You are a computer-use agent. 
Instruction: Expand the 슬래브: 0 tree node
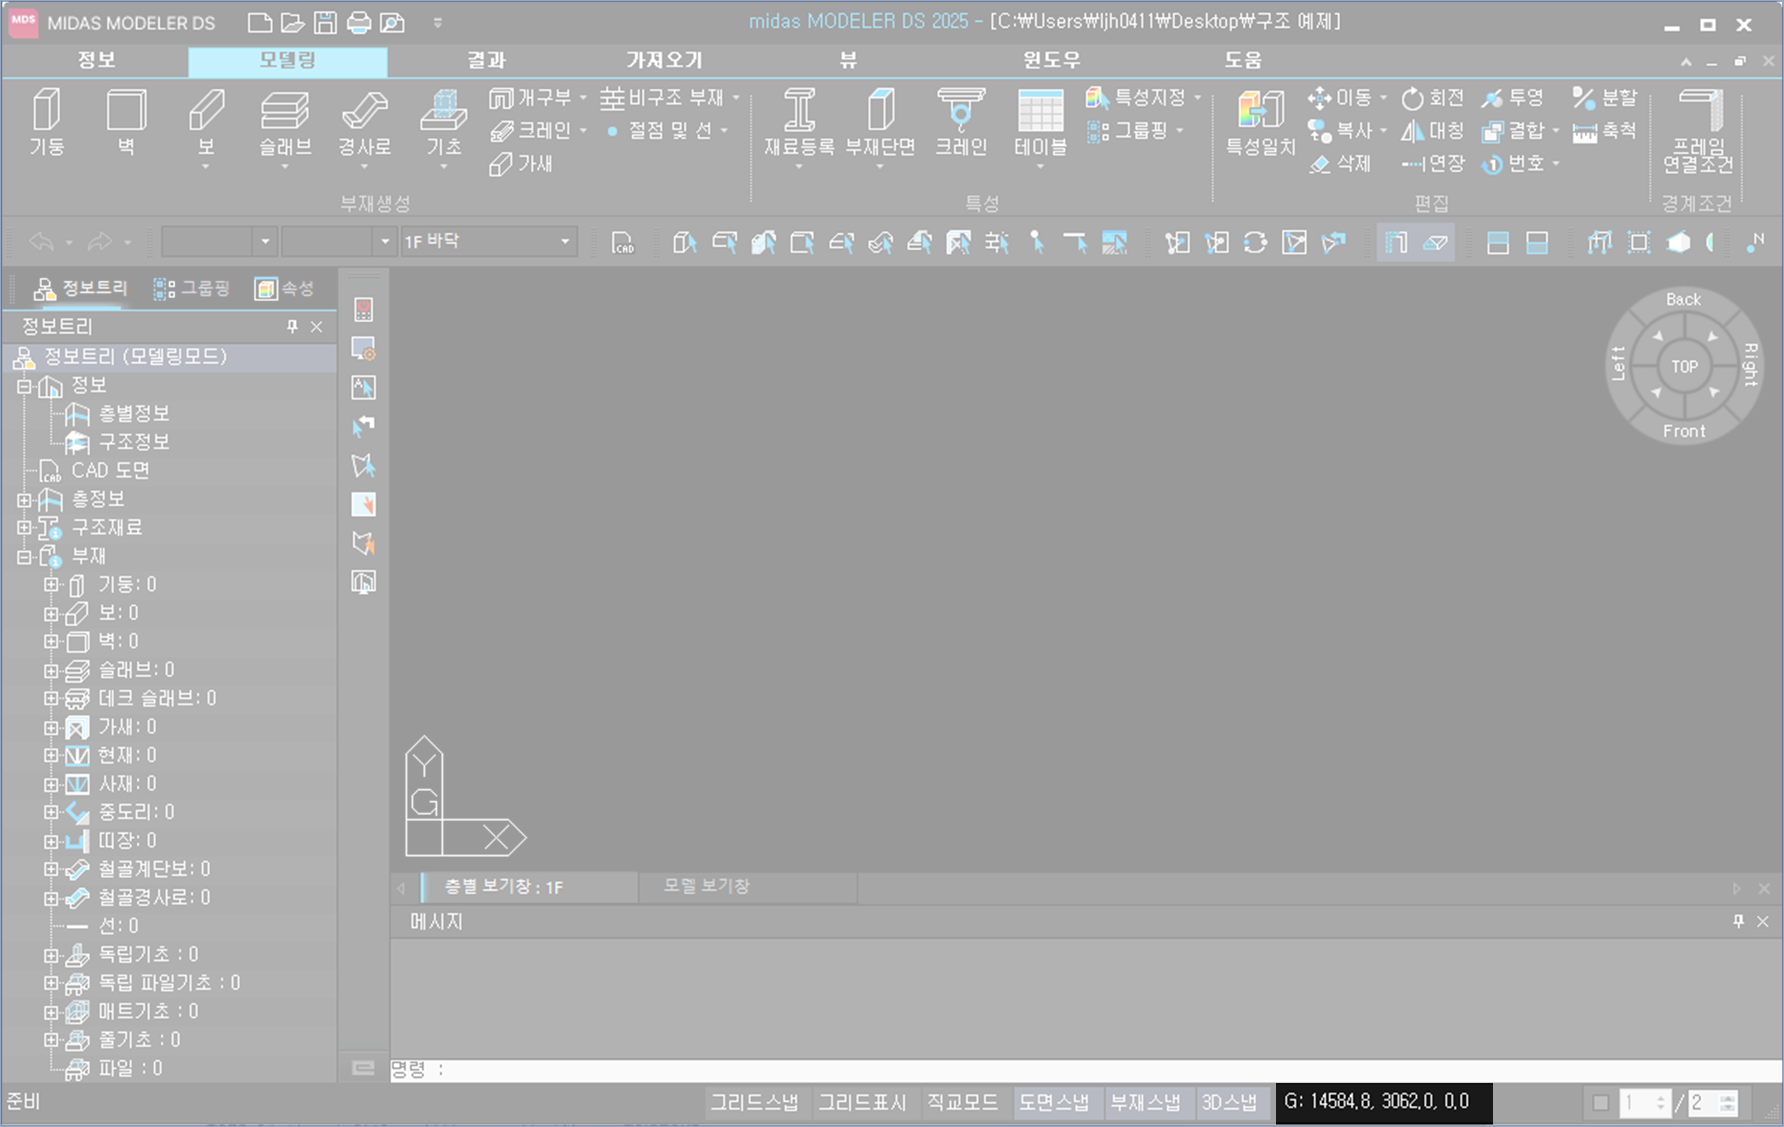click(x=51, y=670)
